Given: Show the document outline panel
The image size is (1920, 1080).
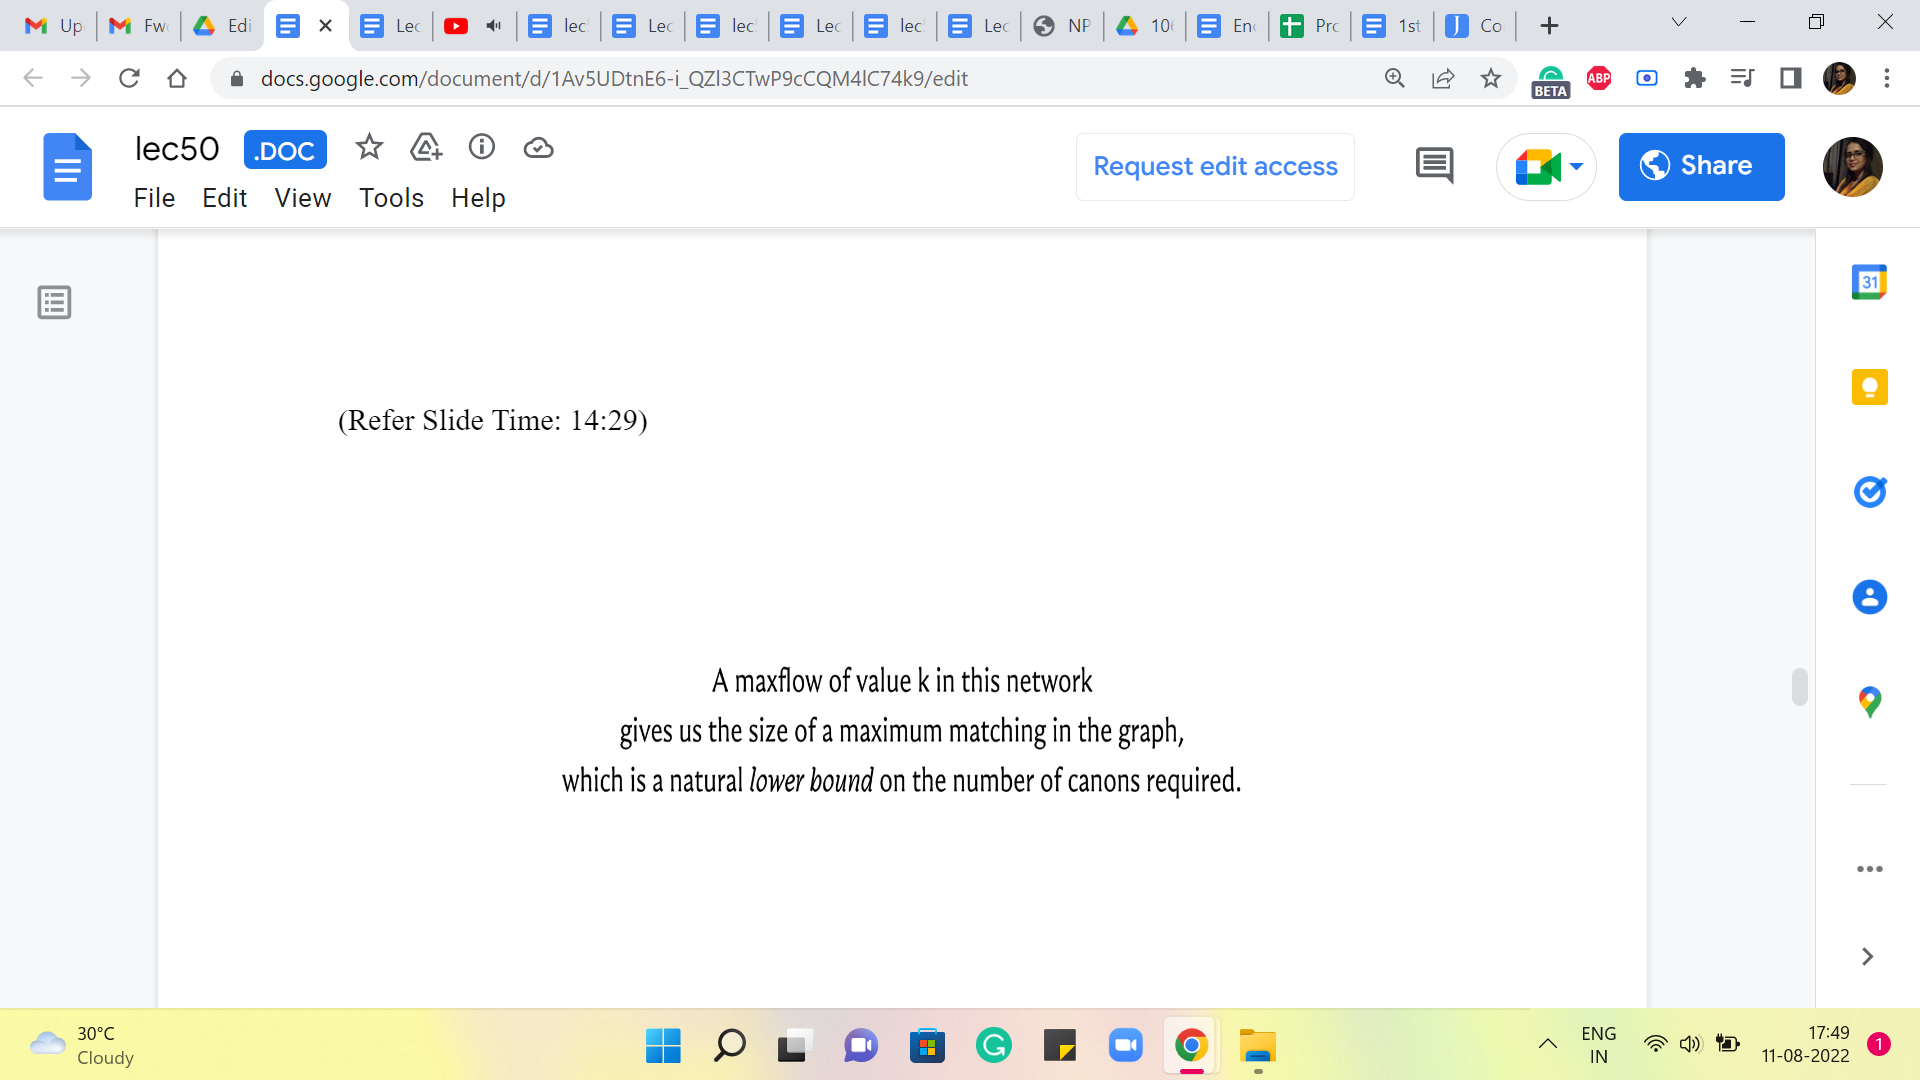Looking at the screenshot, I should point(54,302).
